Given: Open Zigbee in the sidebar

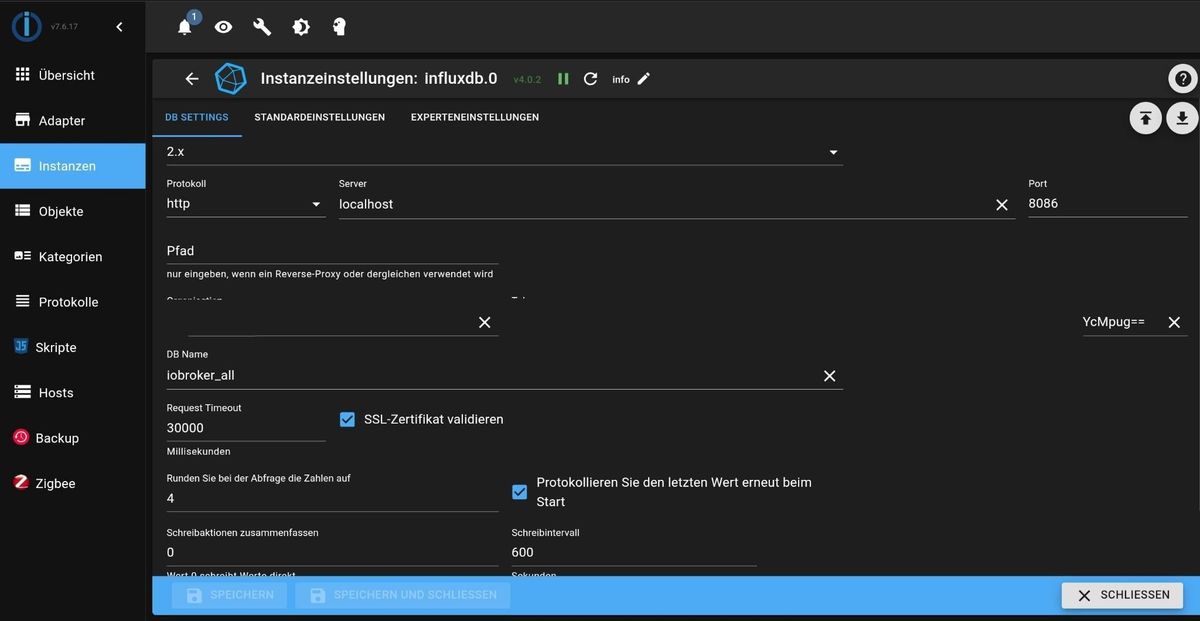Looking at the screenshot, I should coord(73,483).
